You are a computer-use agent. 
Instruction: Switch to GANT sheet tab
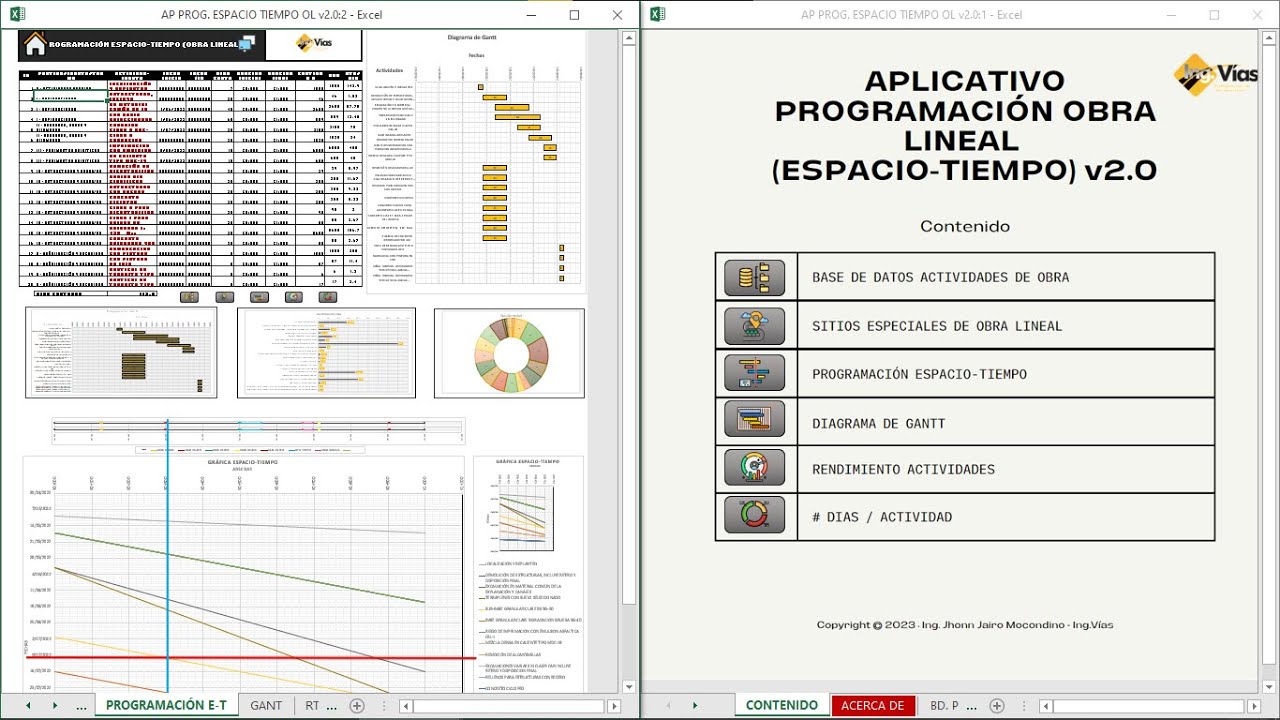point(266,705)
